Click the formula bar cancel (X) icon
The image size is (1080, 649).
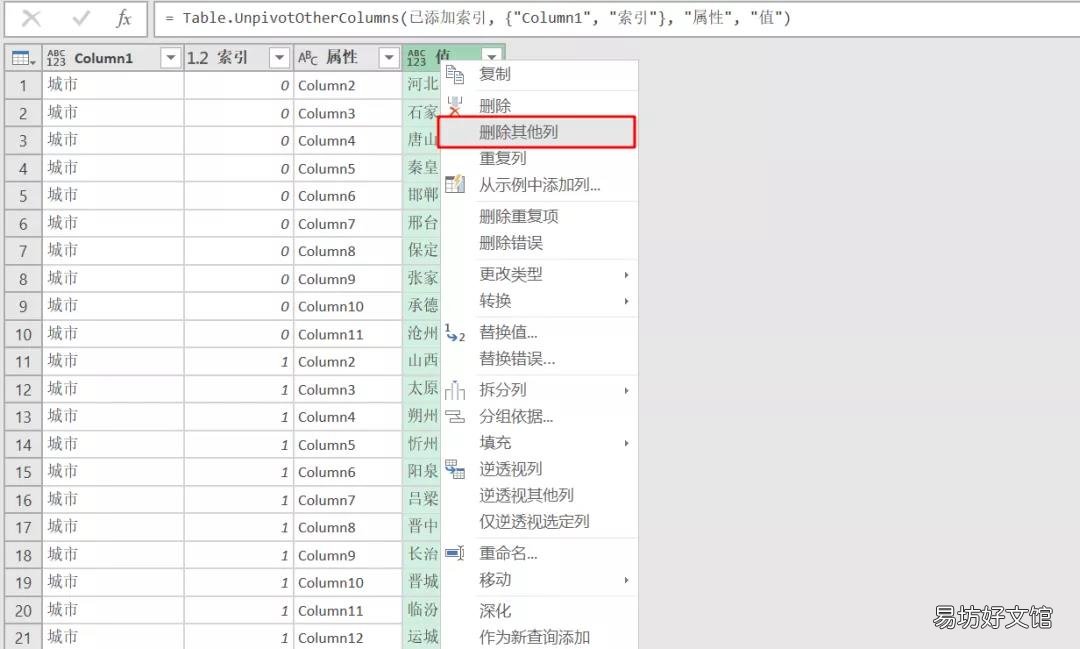point(31,18)
